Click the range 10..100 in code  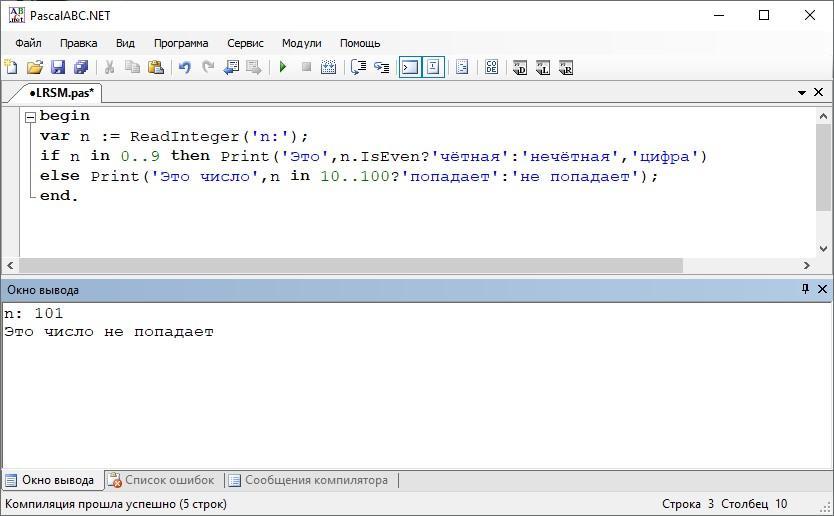[x=355, y=177]
